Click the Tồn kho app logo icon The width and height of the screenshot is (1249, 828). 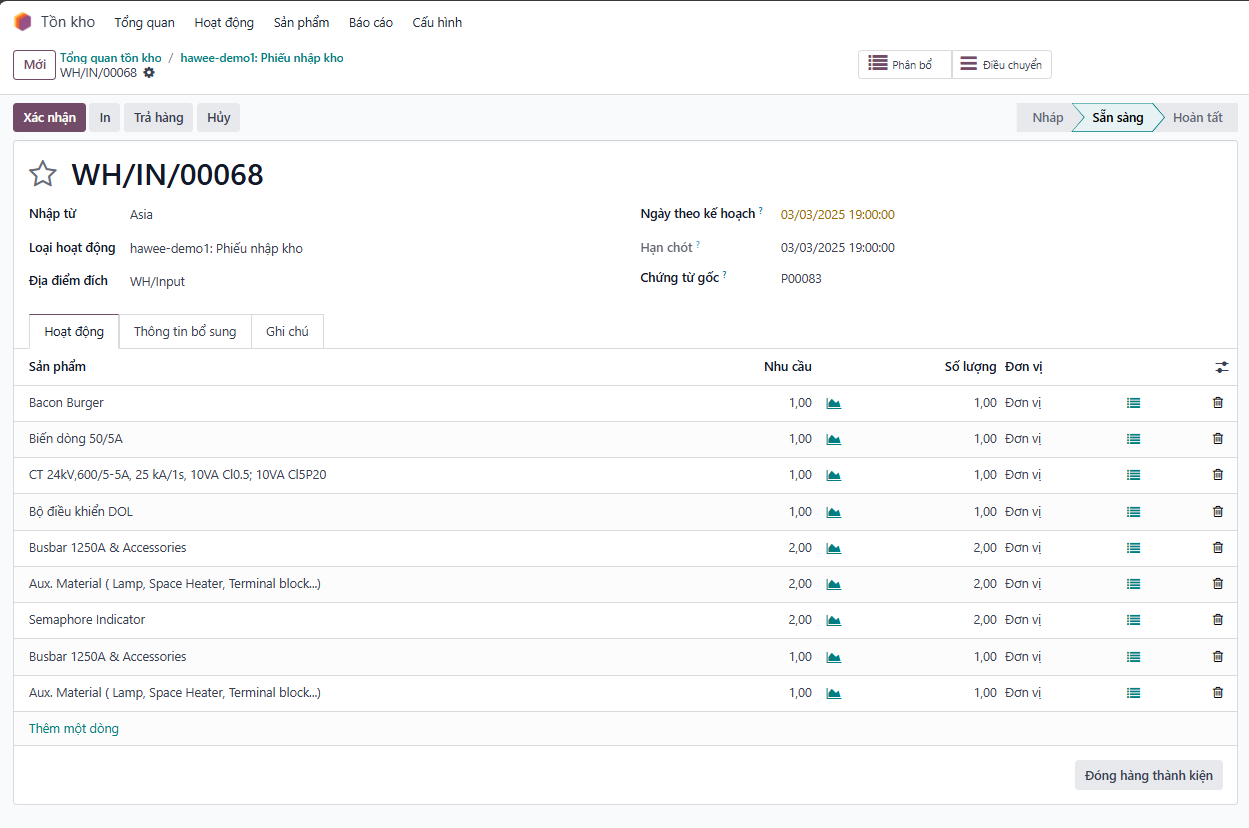pos(22,22)
